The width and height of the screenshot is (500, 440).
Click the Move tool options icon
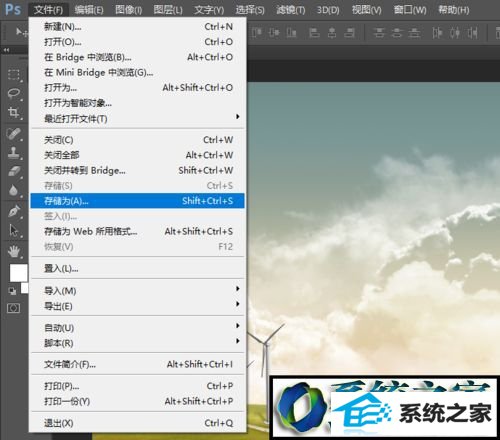pos(21,32)
